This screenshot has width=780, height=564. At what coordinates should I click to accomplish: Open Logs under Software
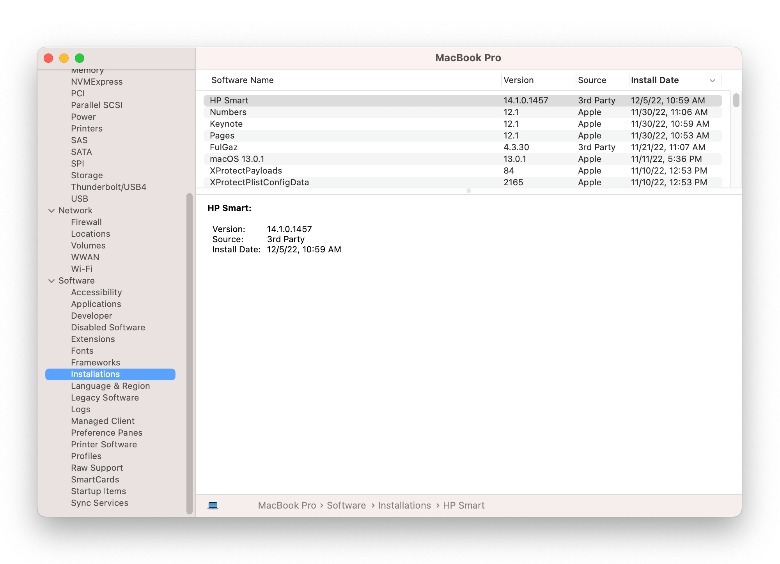point(81,409)
